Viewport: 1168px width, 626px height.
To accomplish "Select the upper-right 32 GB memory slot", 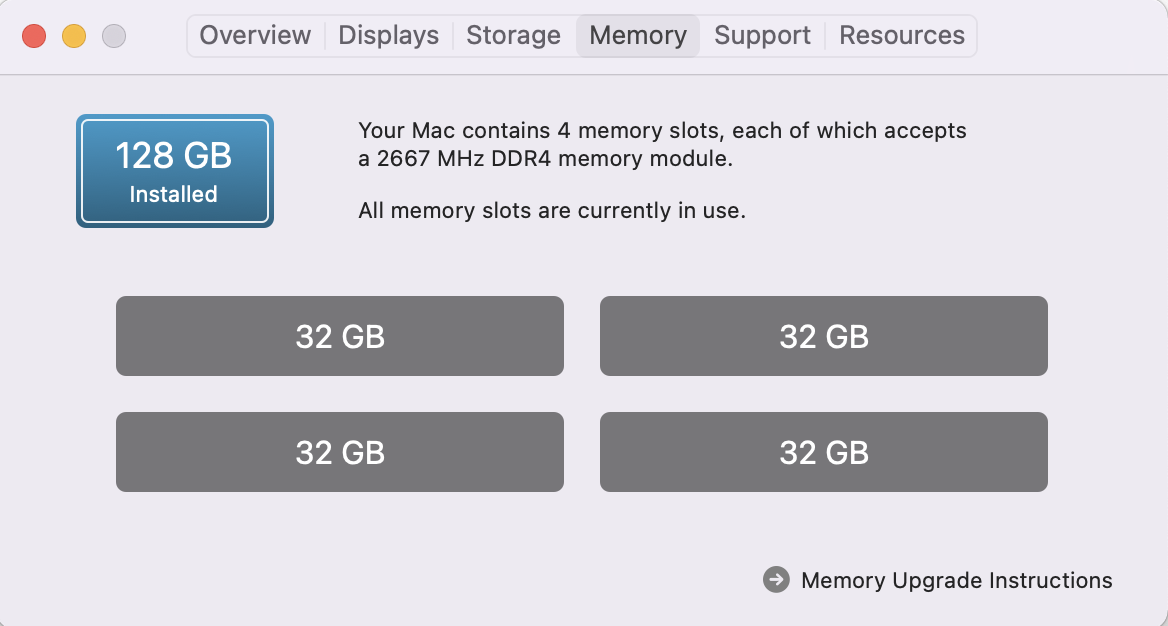I will [x=824, y=336].
